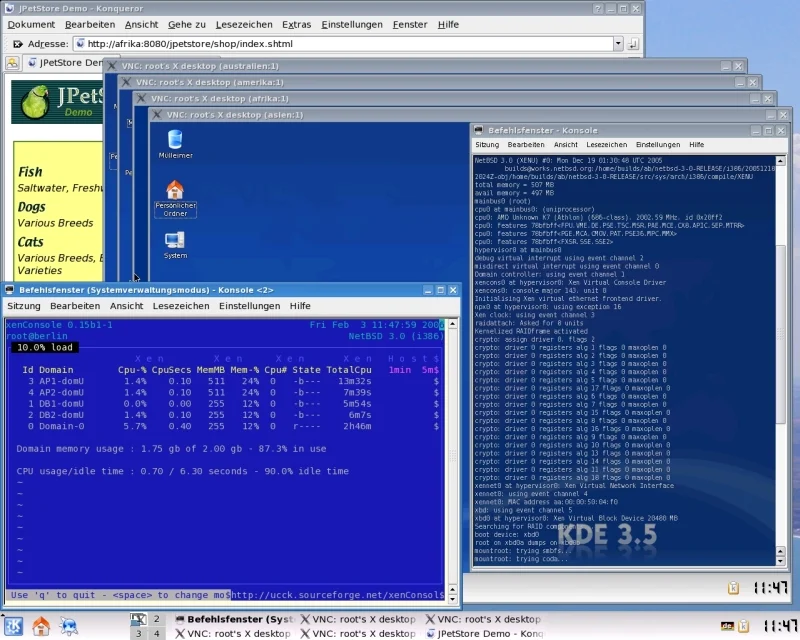Open Hilfe menu in Konsole <2>
Viewport: 800px width, 640px height.
coord(300,306)
